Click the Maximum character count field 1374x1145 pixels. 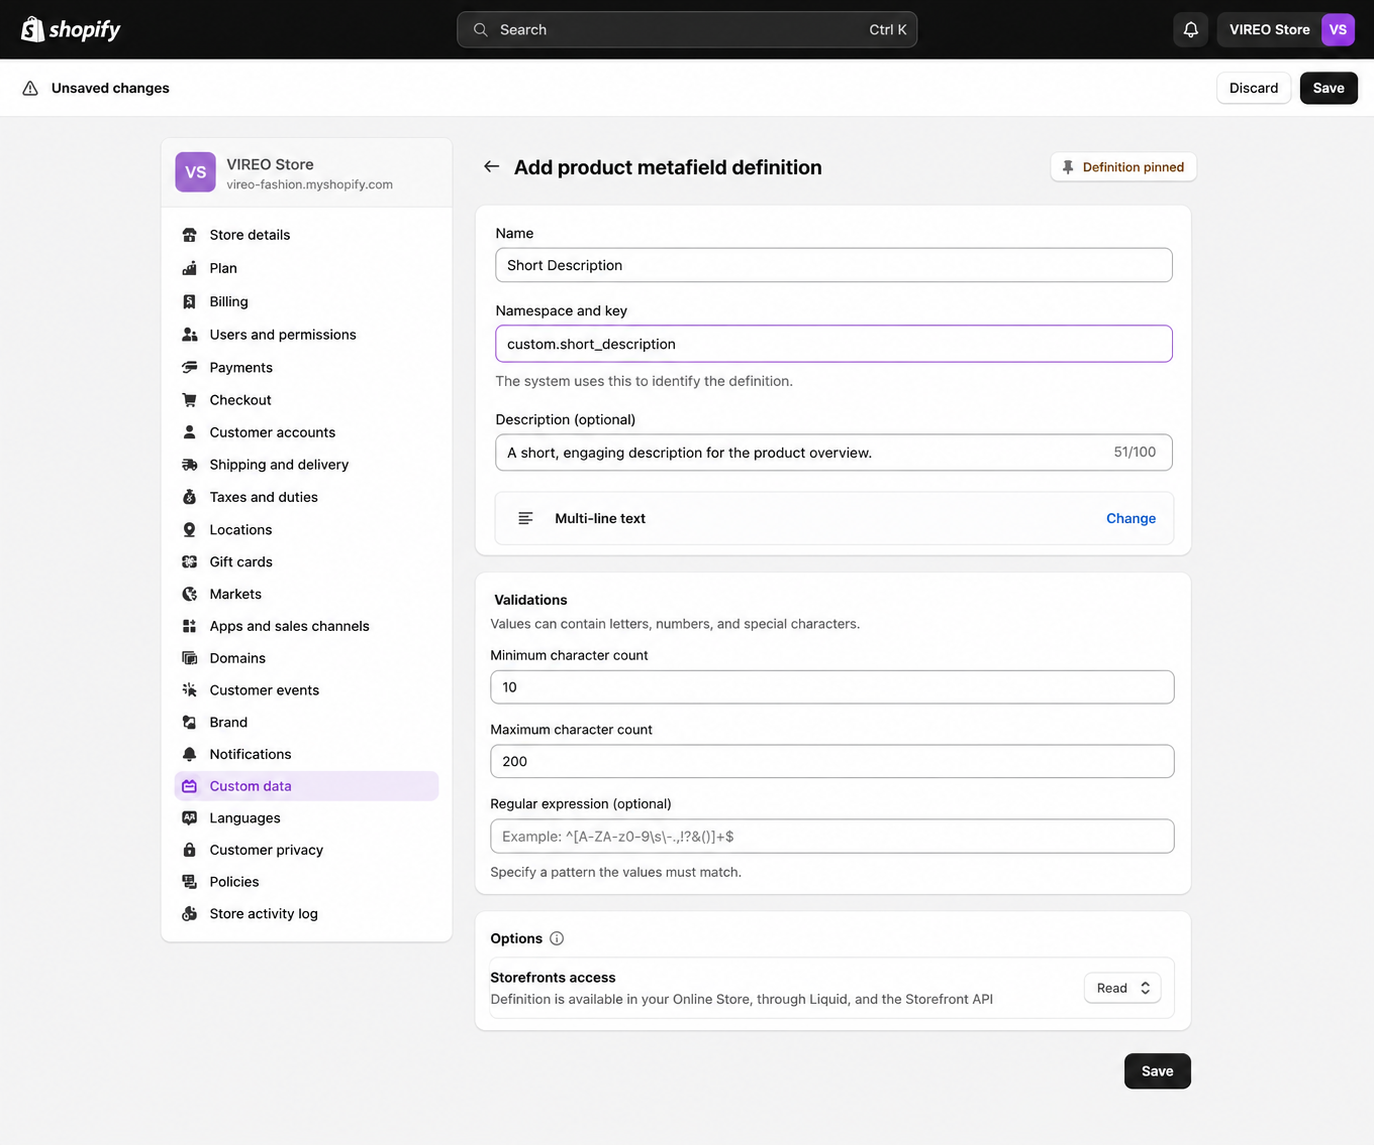(832, 761)
